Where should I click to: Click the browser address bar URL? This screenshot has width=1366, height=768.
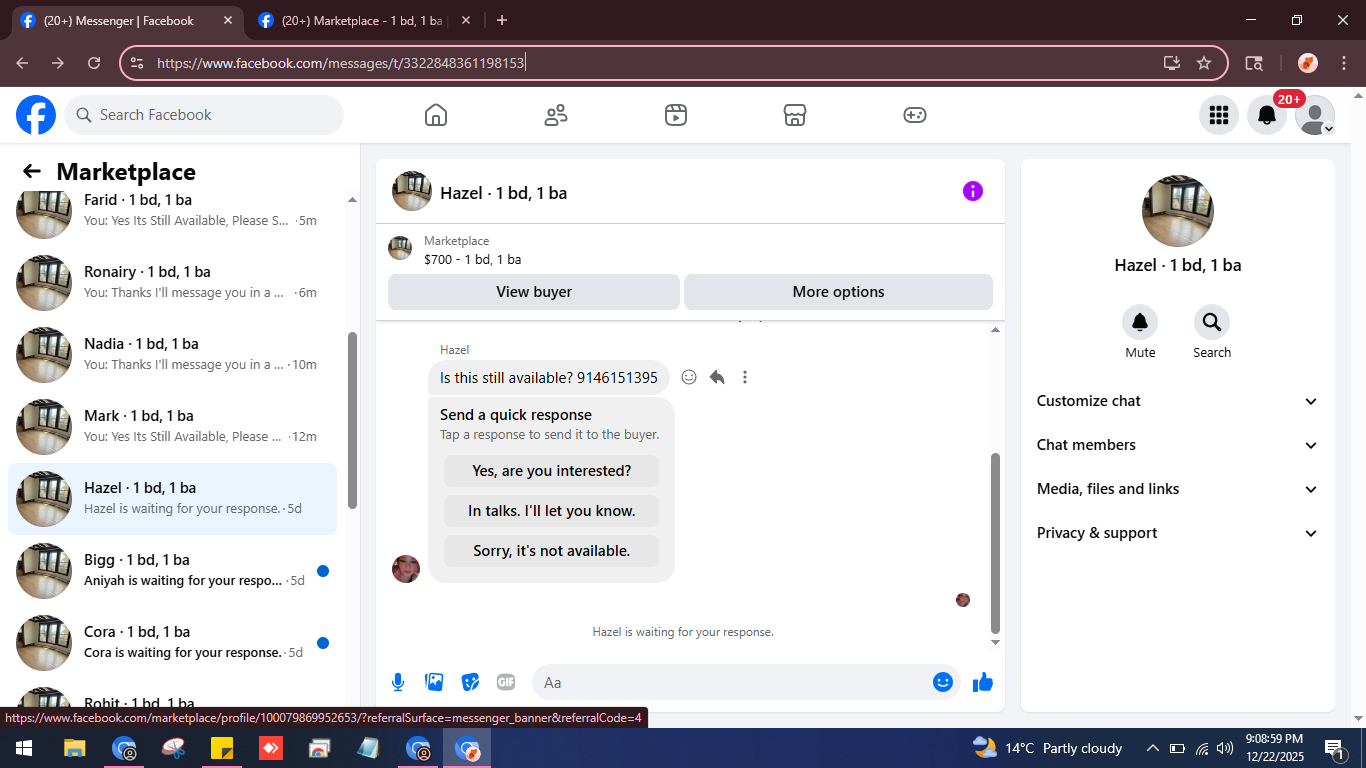pyautogui.click(x=341, y=63)
